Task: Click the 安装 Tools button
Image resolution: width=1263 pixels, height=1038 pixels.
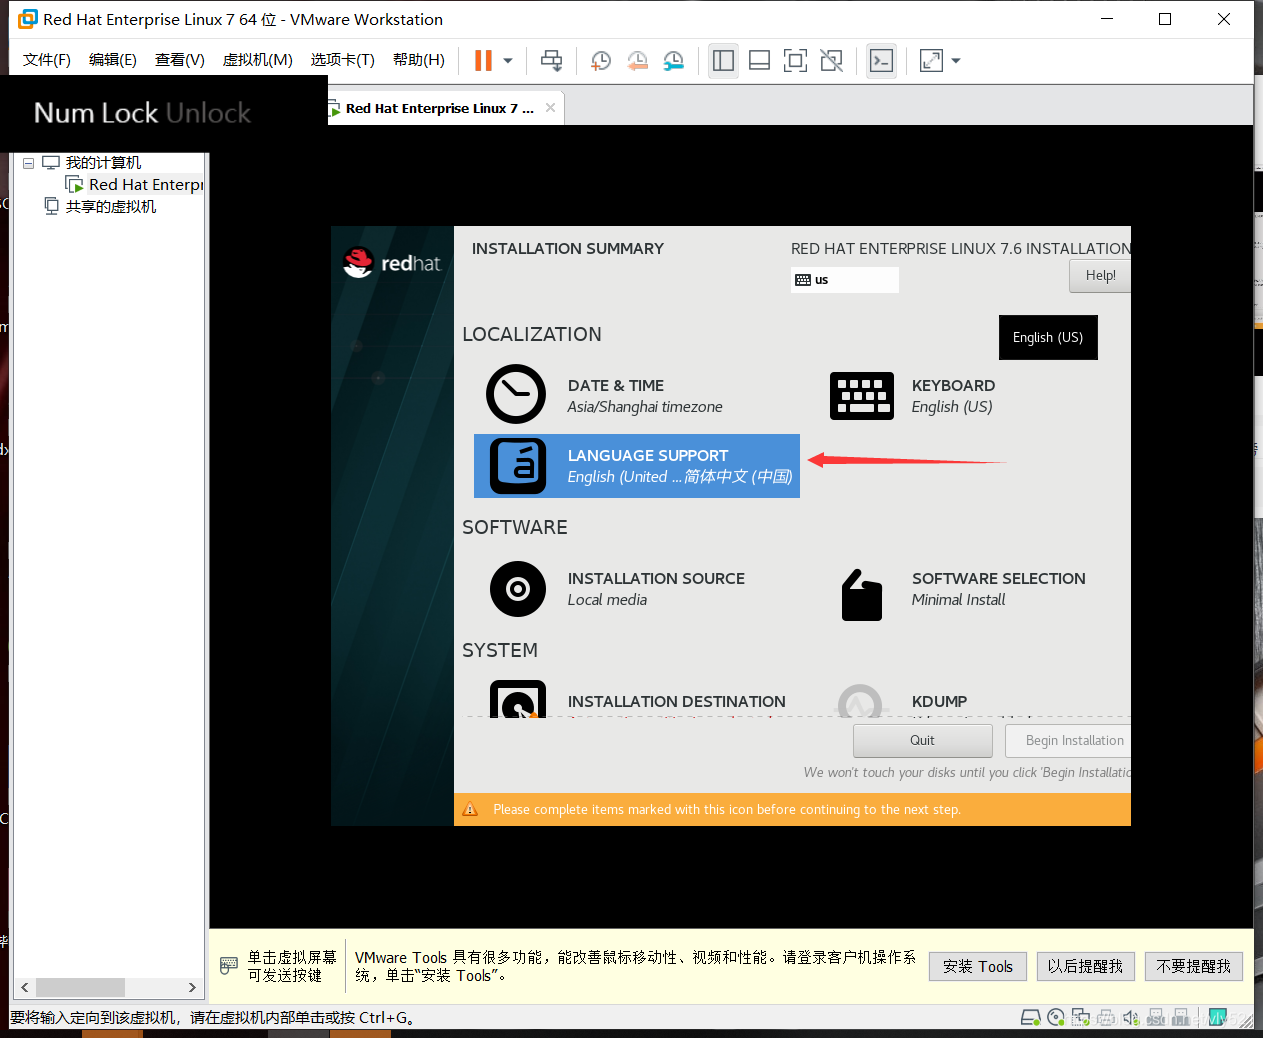Action: [978, 966]
